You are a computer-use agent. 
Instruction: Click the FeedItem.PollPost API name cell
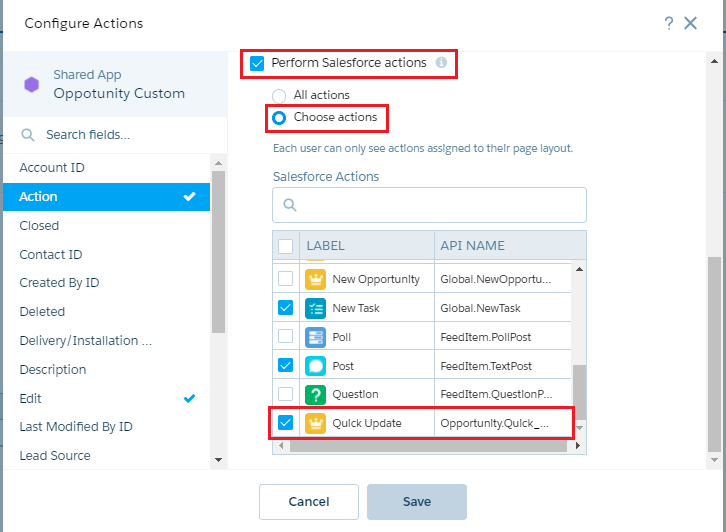coord(503,337)
